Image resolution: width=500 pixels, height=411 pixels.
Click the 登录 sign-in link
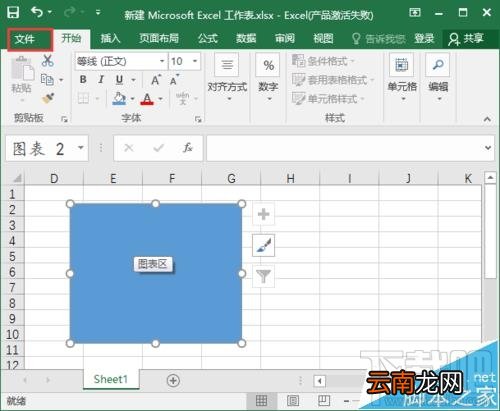pyautogui.click(x=424, y=39)
